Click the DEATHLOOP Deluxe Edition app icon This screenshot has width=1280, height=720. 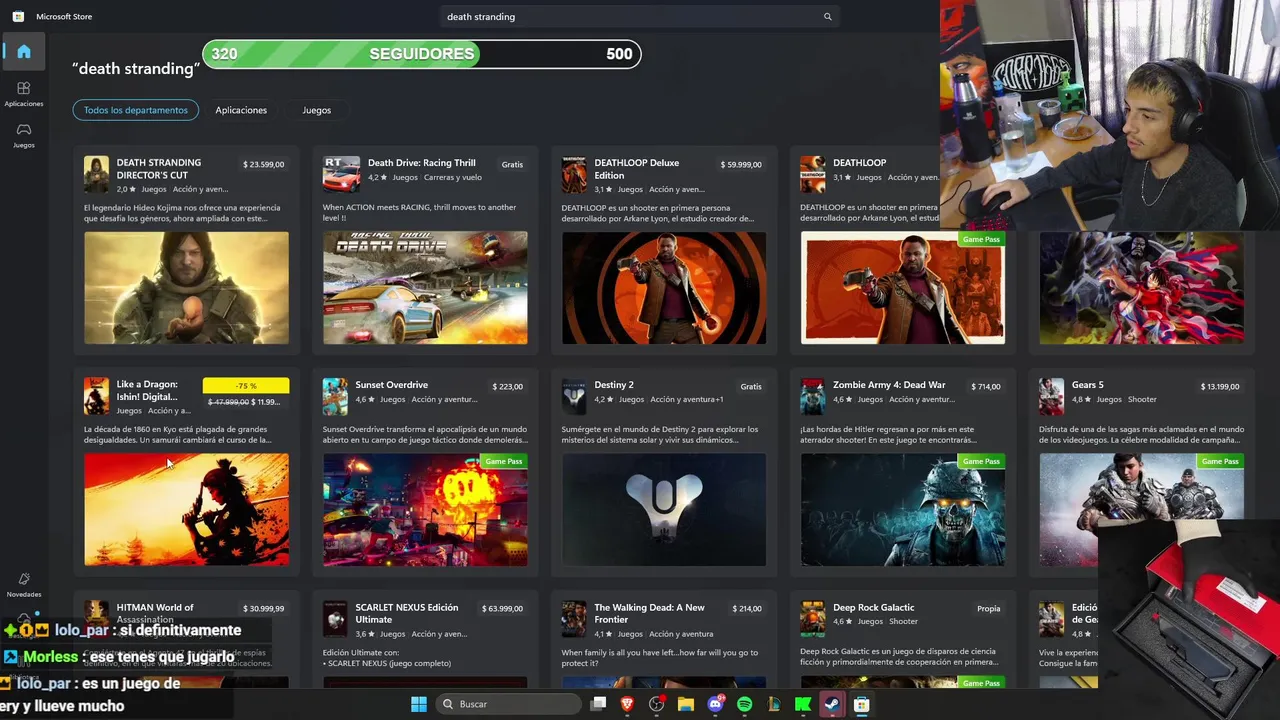click(574, 174)
